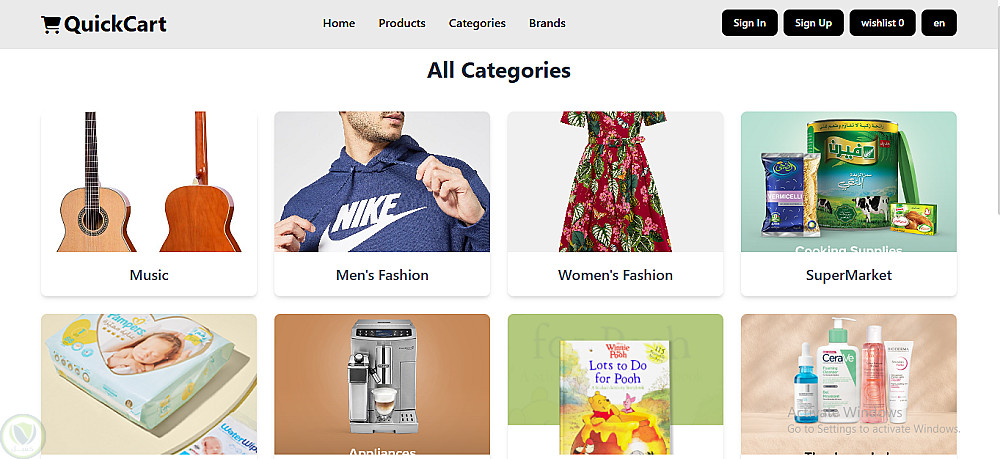Screen dimensions: 1000x459
Task: Click the QuickCart shopping cart logo icon
Action: (50, 24)
